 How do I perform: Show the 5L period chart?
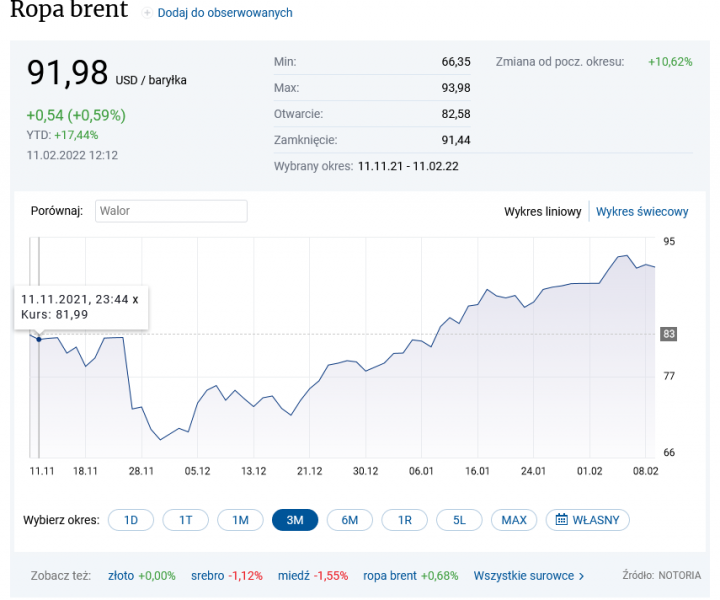click(x=459, y=520)
